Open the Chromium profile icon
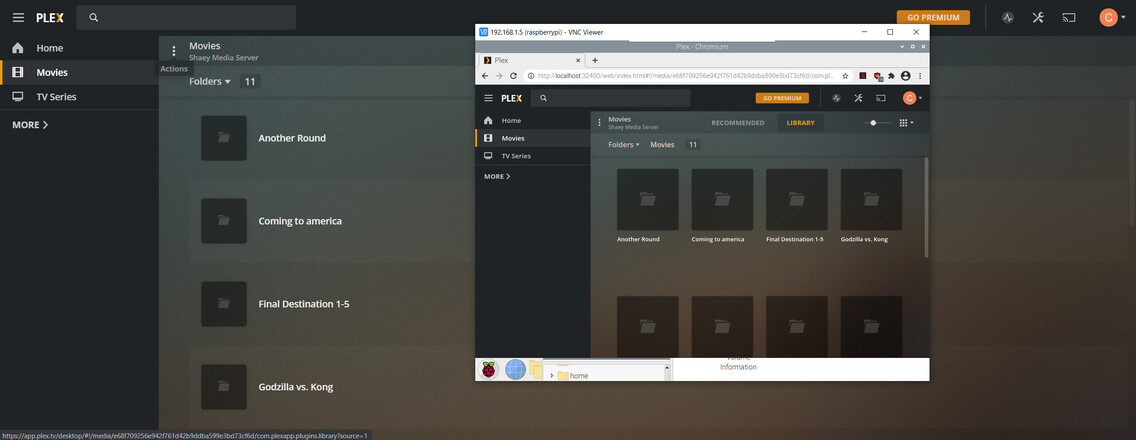The height and width of the screenshot is (440, 1136). 905,75
